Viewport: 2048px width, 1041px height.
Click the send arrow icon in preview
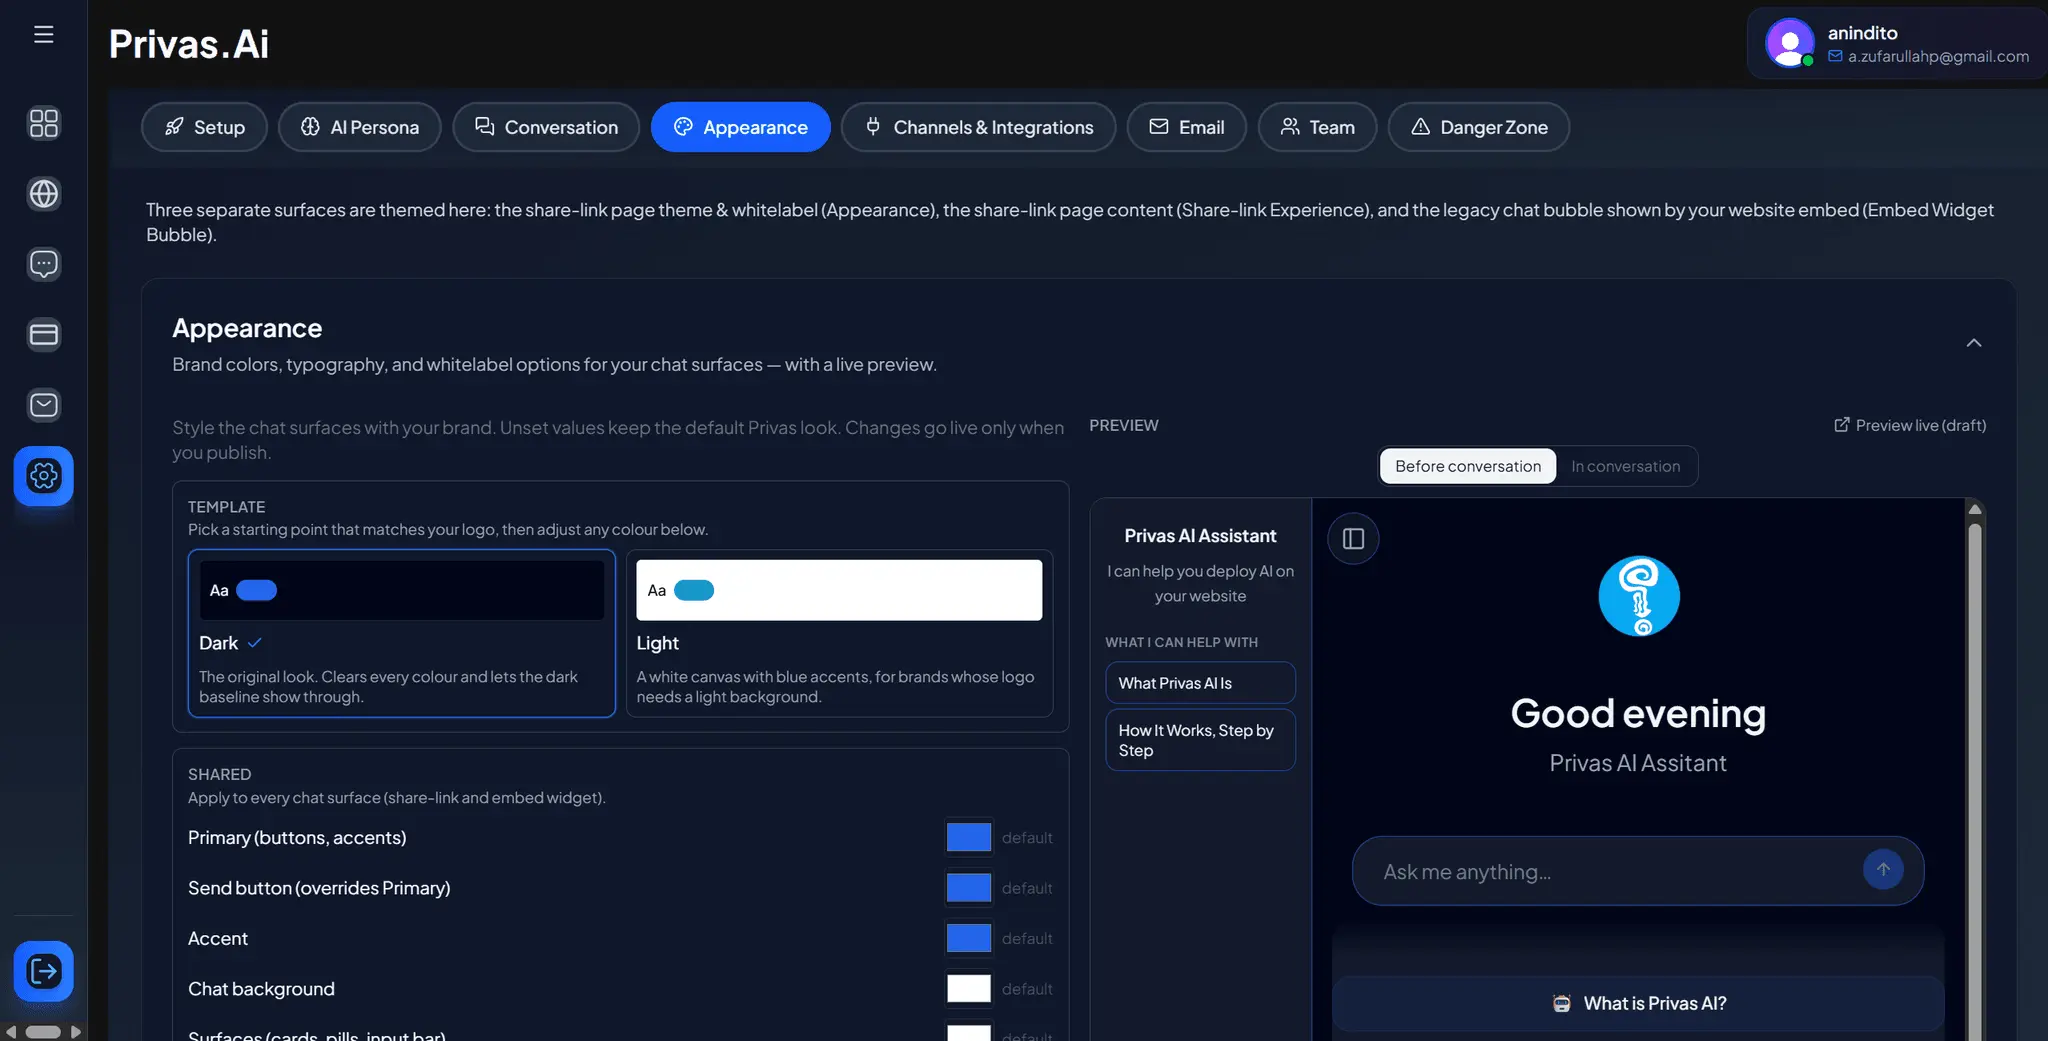(x=1883, y=870)
